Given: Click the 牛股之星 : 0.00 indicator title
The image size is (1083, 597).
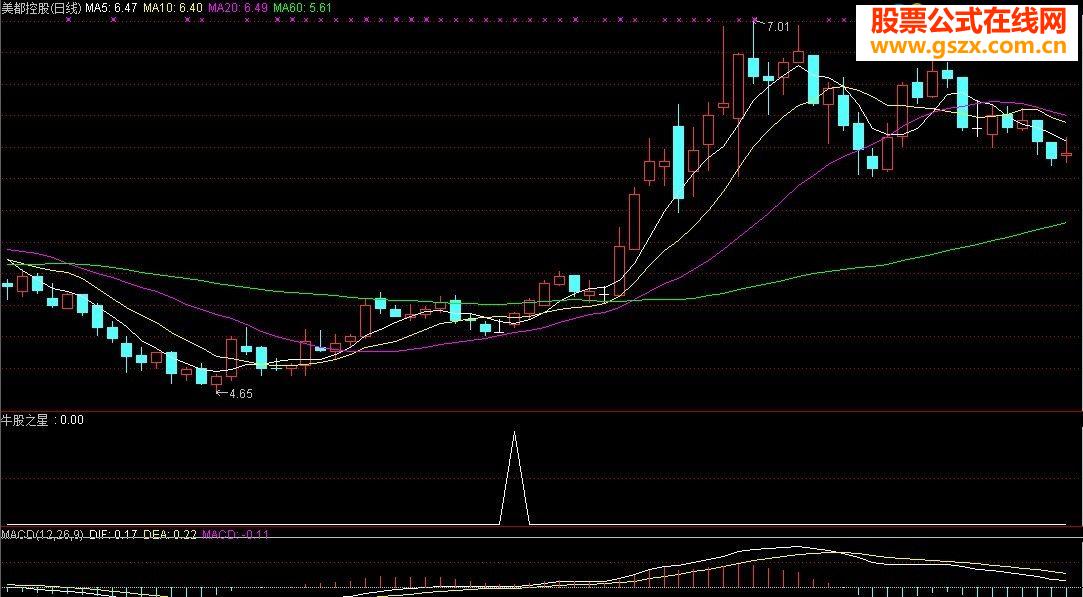Looking at the screenshot, I should click(x=43, y=419).
